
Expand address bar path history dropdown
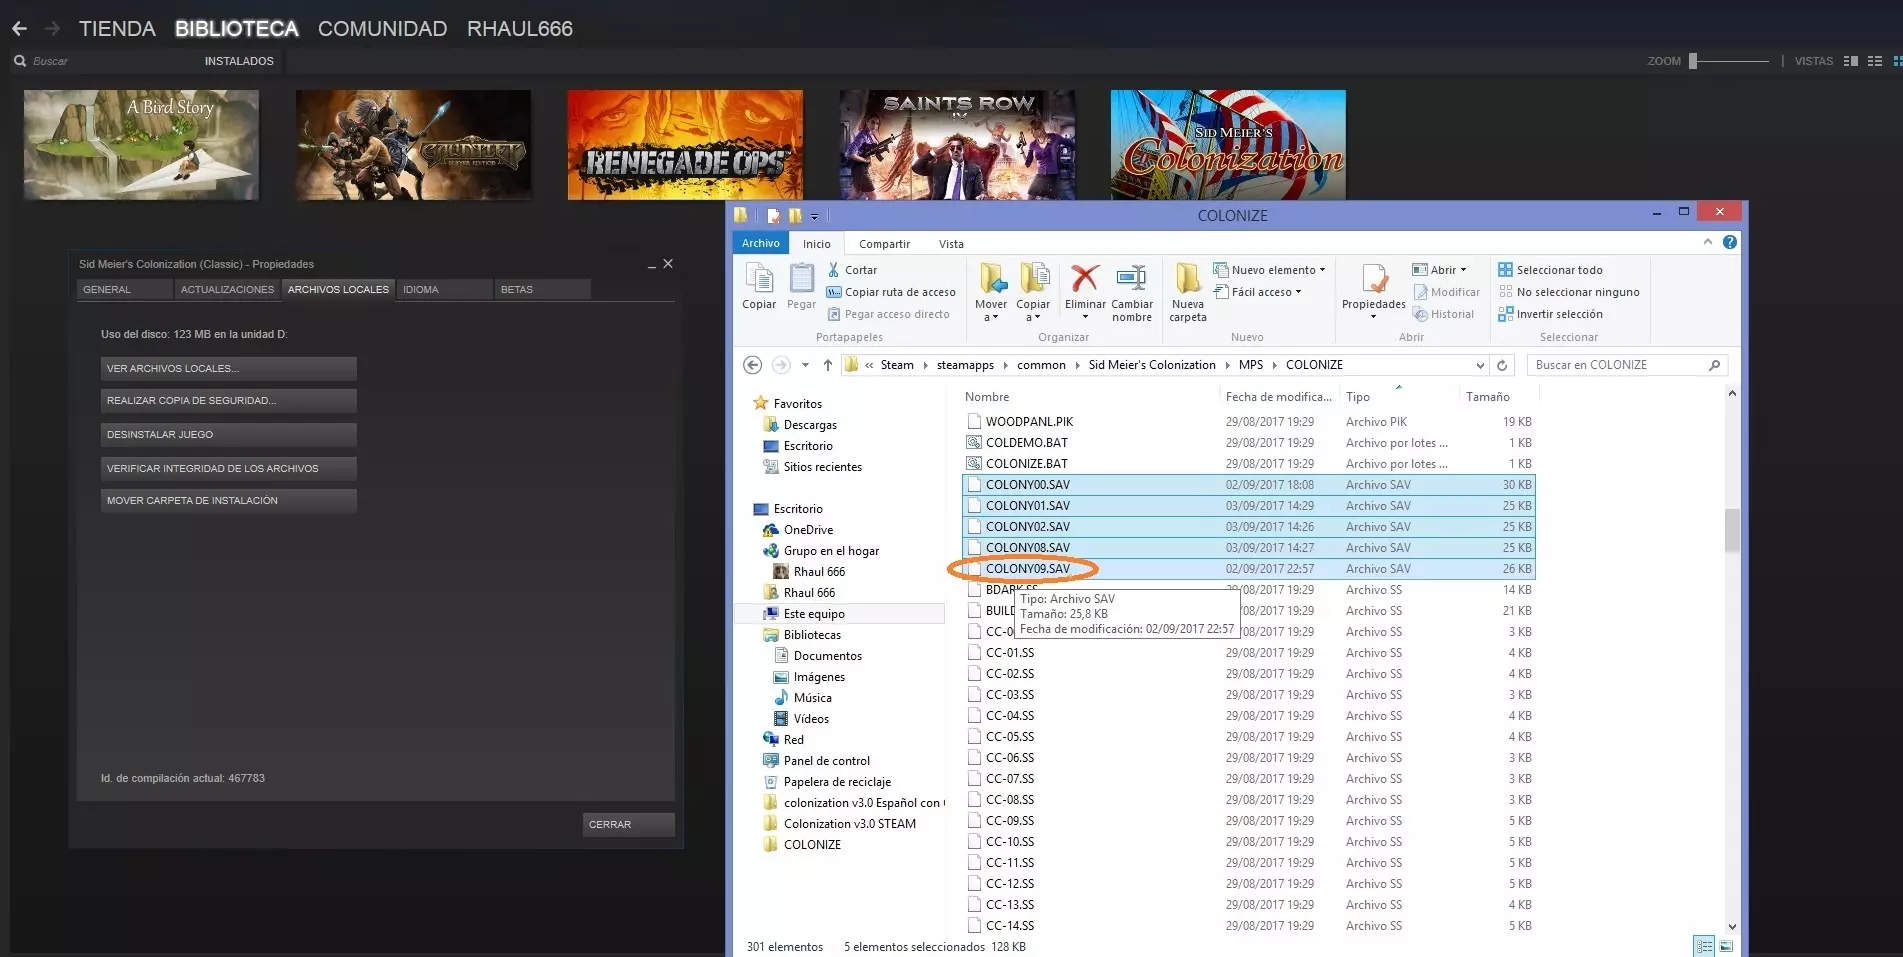1480,365
